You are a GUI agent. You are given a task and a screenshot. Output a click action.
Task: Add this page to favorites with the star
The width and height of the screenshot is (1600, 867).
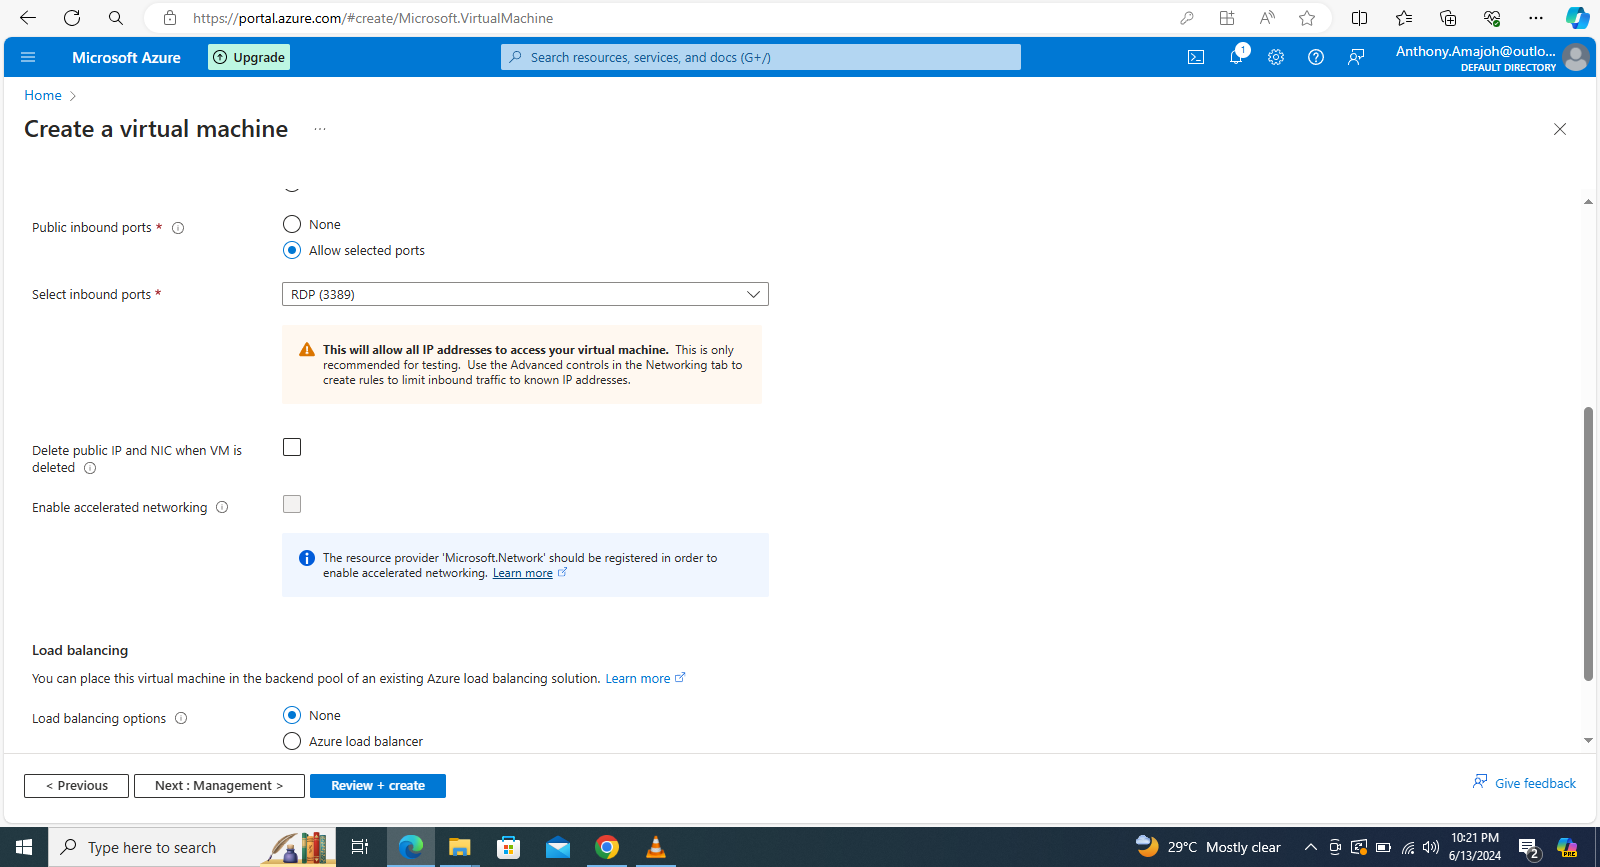[1307, 18]
